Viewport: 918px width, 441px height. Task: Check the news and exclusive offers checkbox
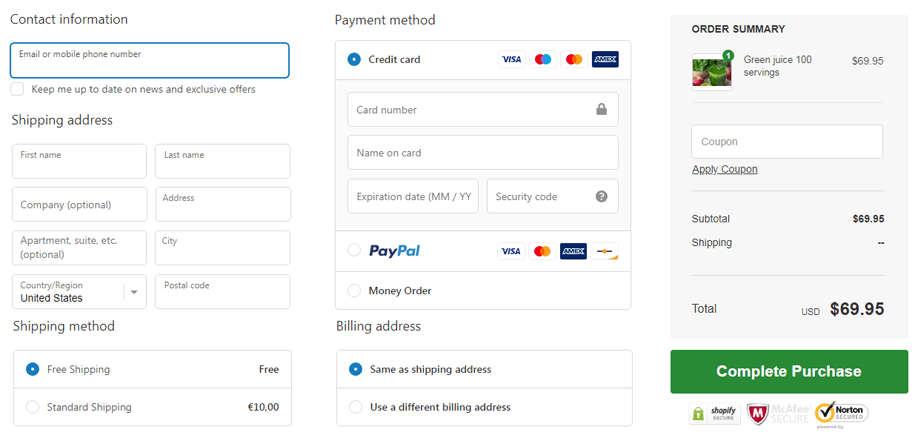[18, 89]
